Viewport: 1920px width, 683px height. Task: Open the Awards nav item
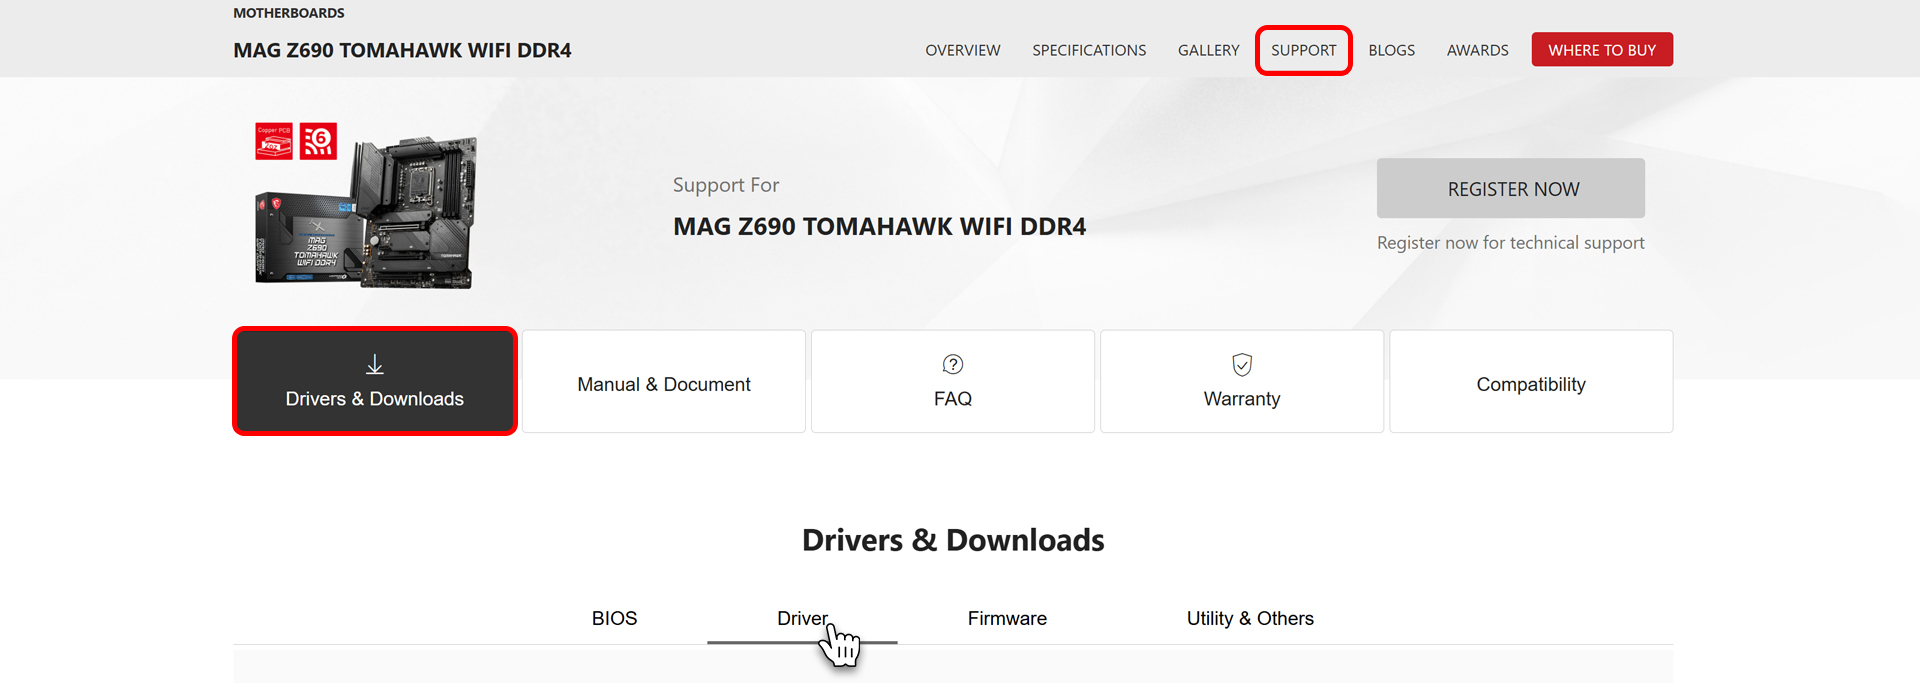click(1477, 50)
